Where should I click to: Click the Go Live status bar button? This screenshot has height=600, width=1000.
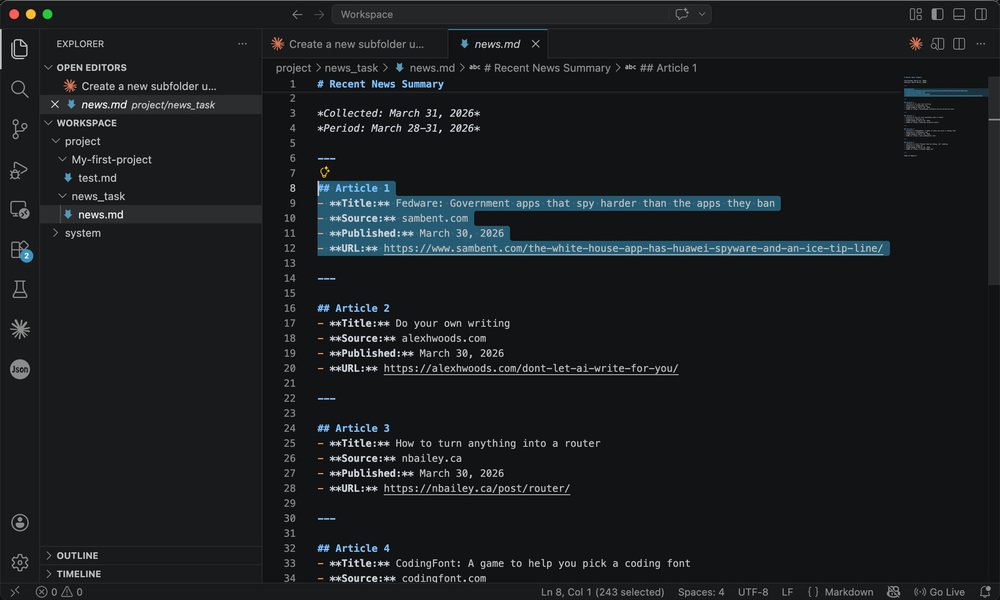tap(940, 592)
